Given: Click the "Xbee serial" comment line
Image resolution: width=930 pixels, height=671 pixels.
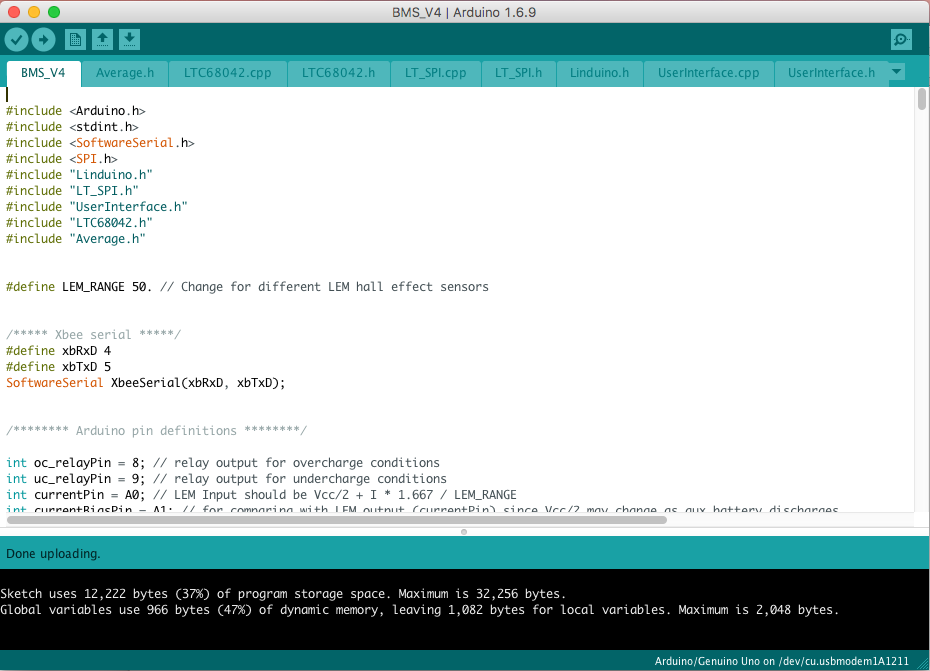Looking at the screenshot, I should (x=94, y=335).
